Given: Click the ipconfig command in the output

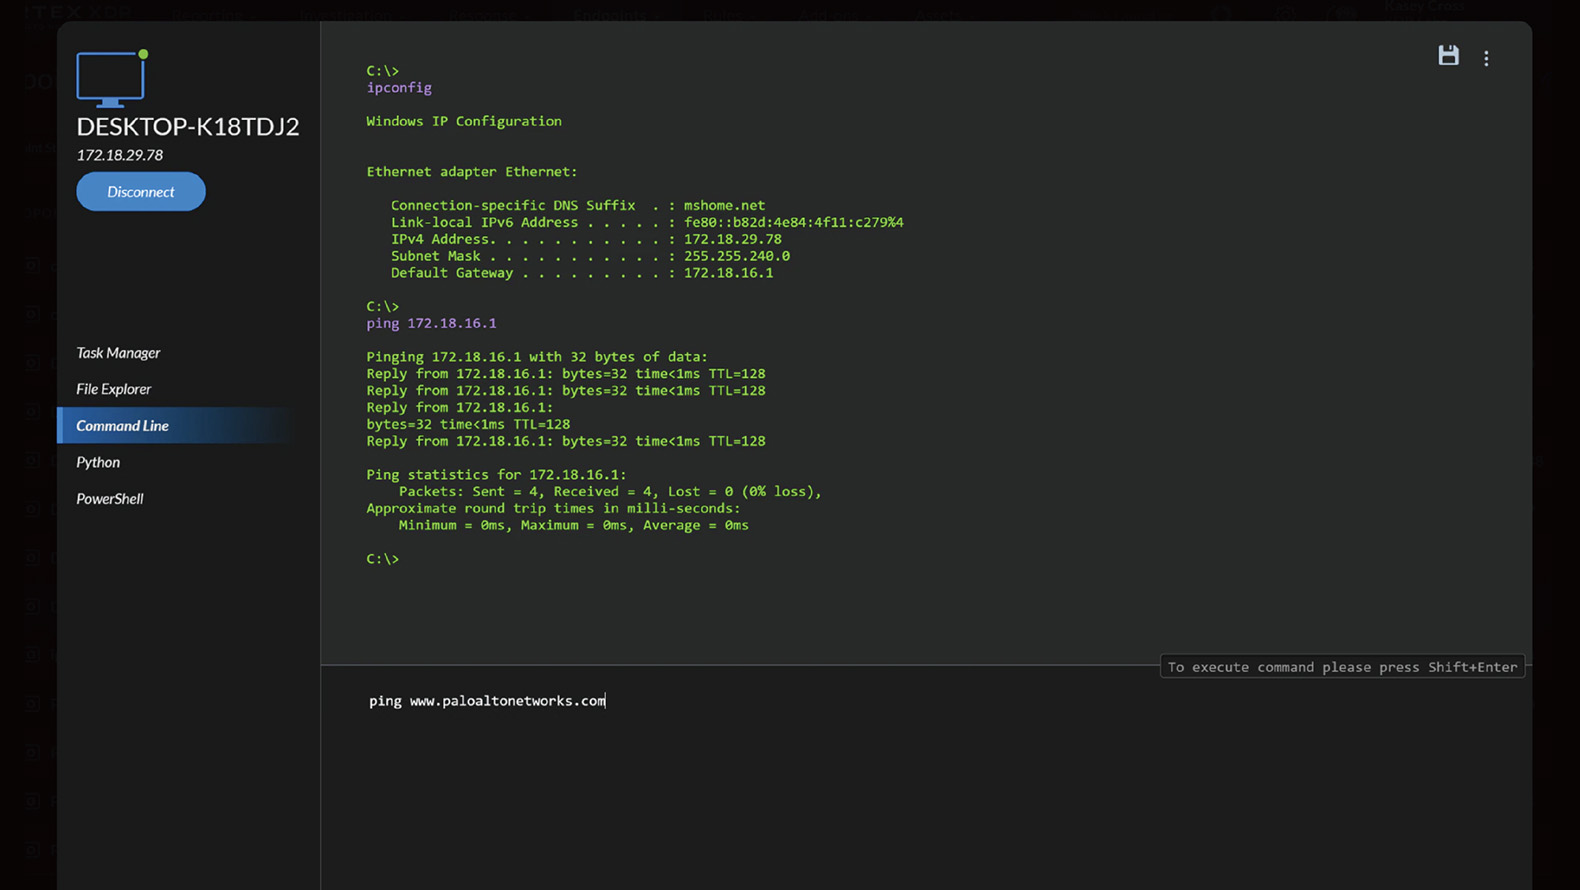Looking at the screenshot, I should (x=399, y=88).
